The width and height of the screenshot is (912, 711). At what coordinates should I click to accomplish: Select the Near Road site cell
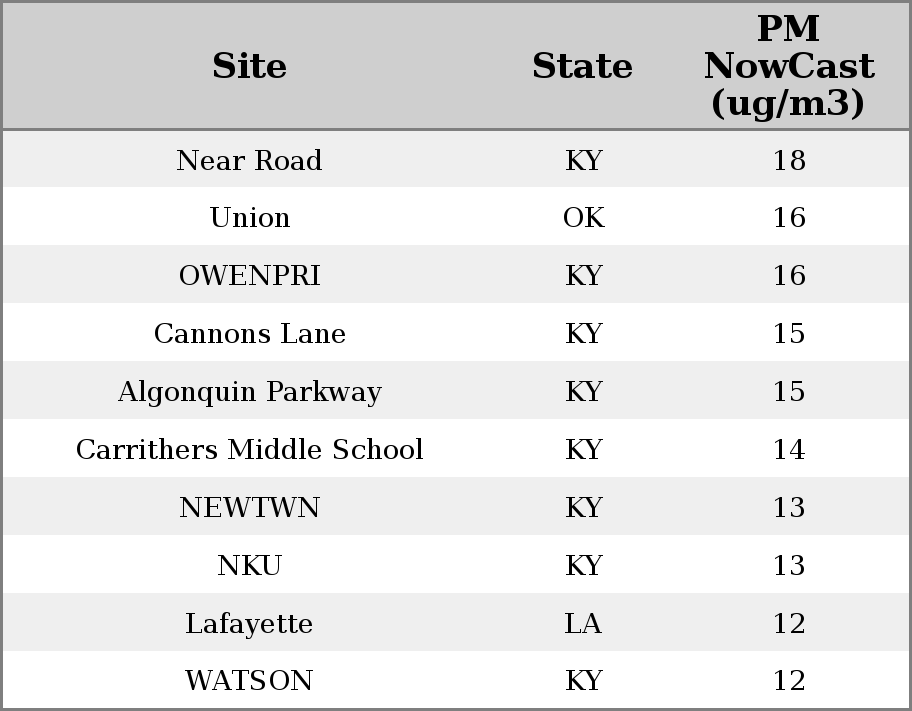[x=249, y=161]
